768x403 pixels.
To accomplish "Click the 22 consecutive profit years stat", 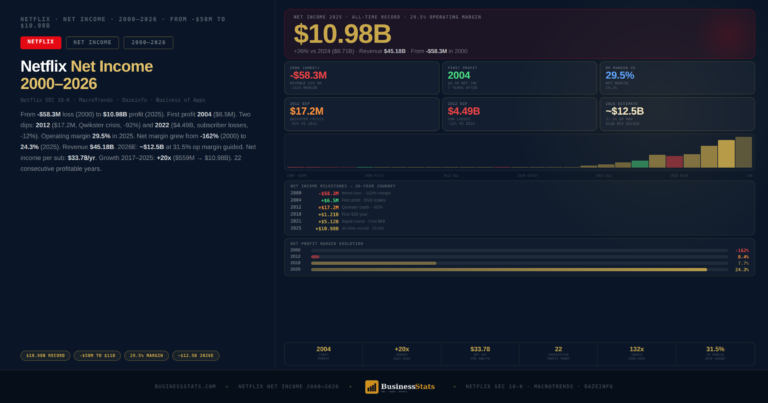I will [558, 354].
